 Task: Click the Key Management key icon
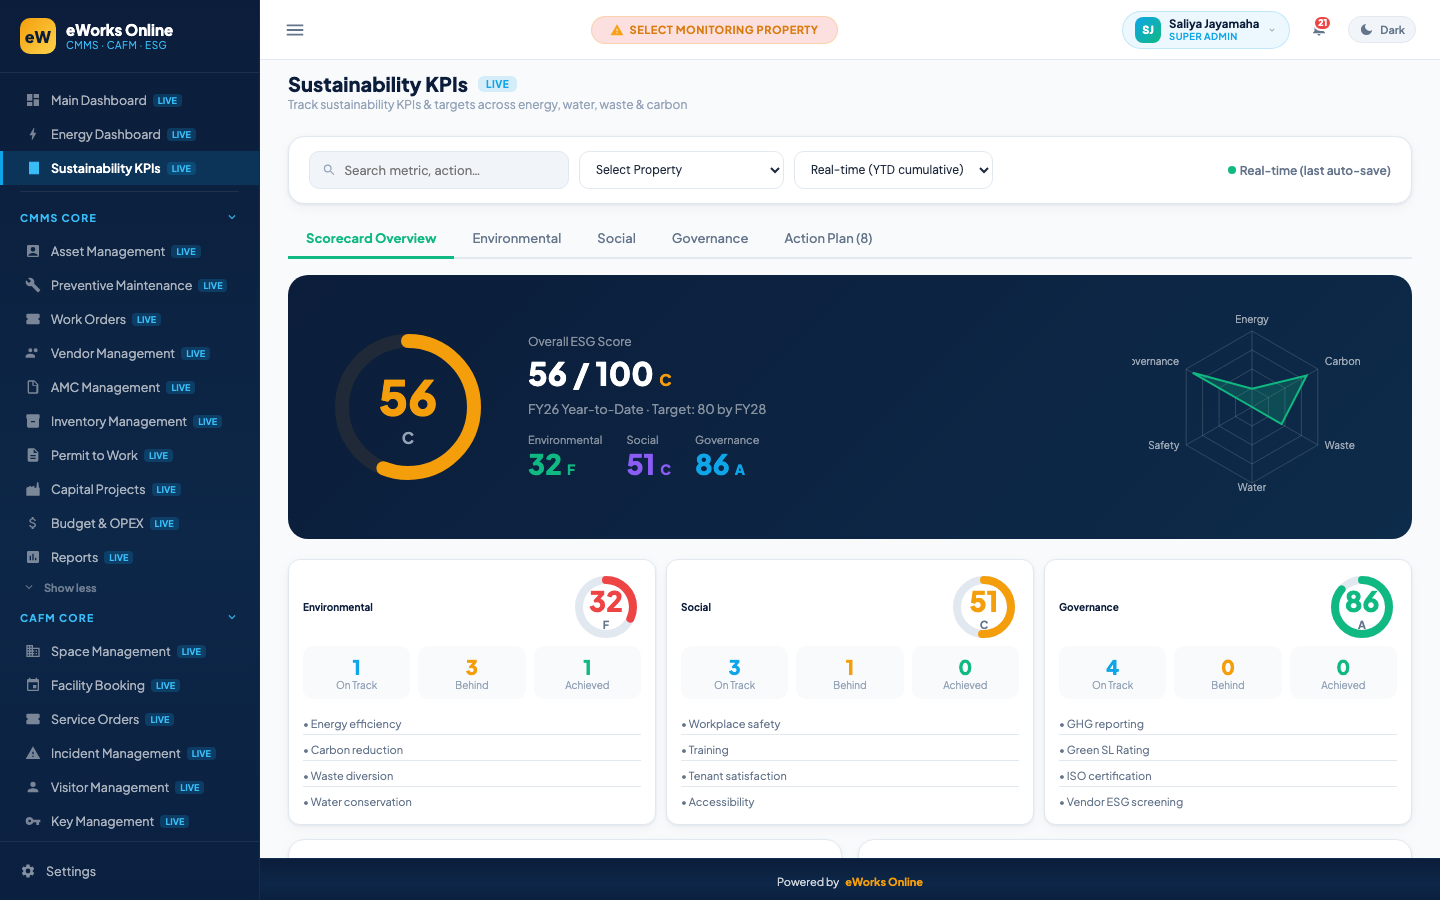33,821
